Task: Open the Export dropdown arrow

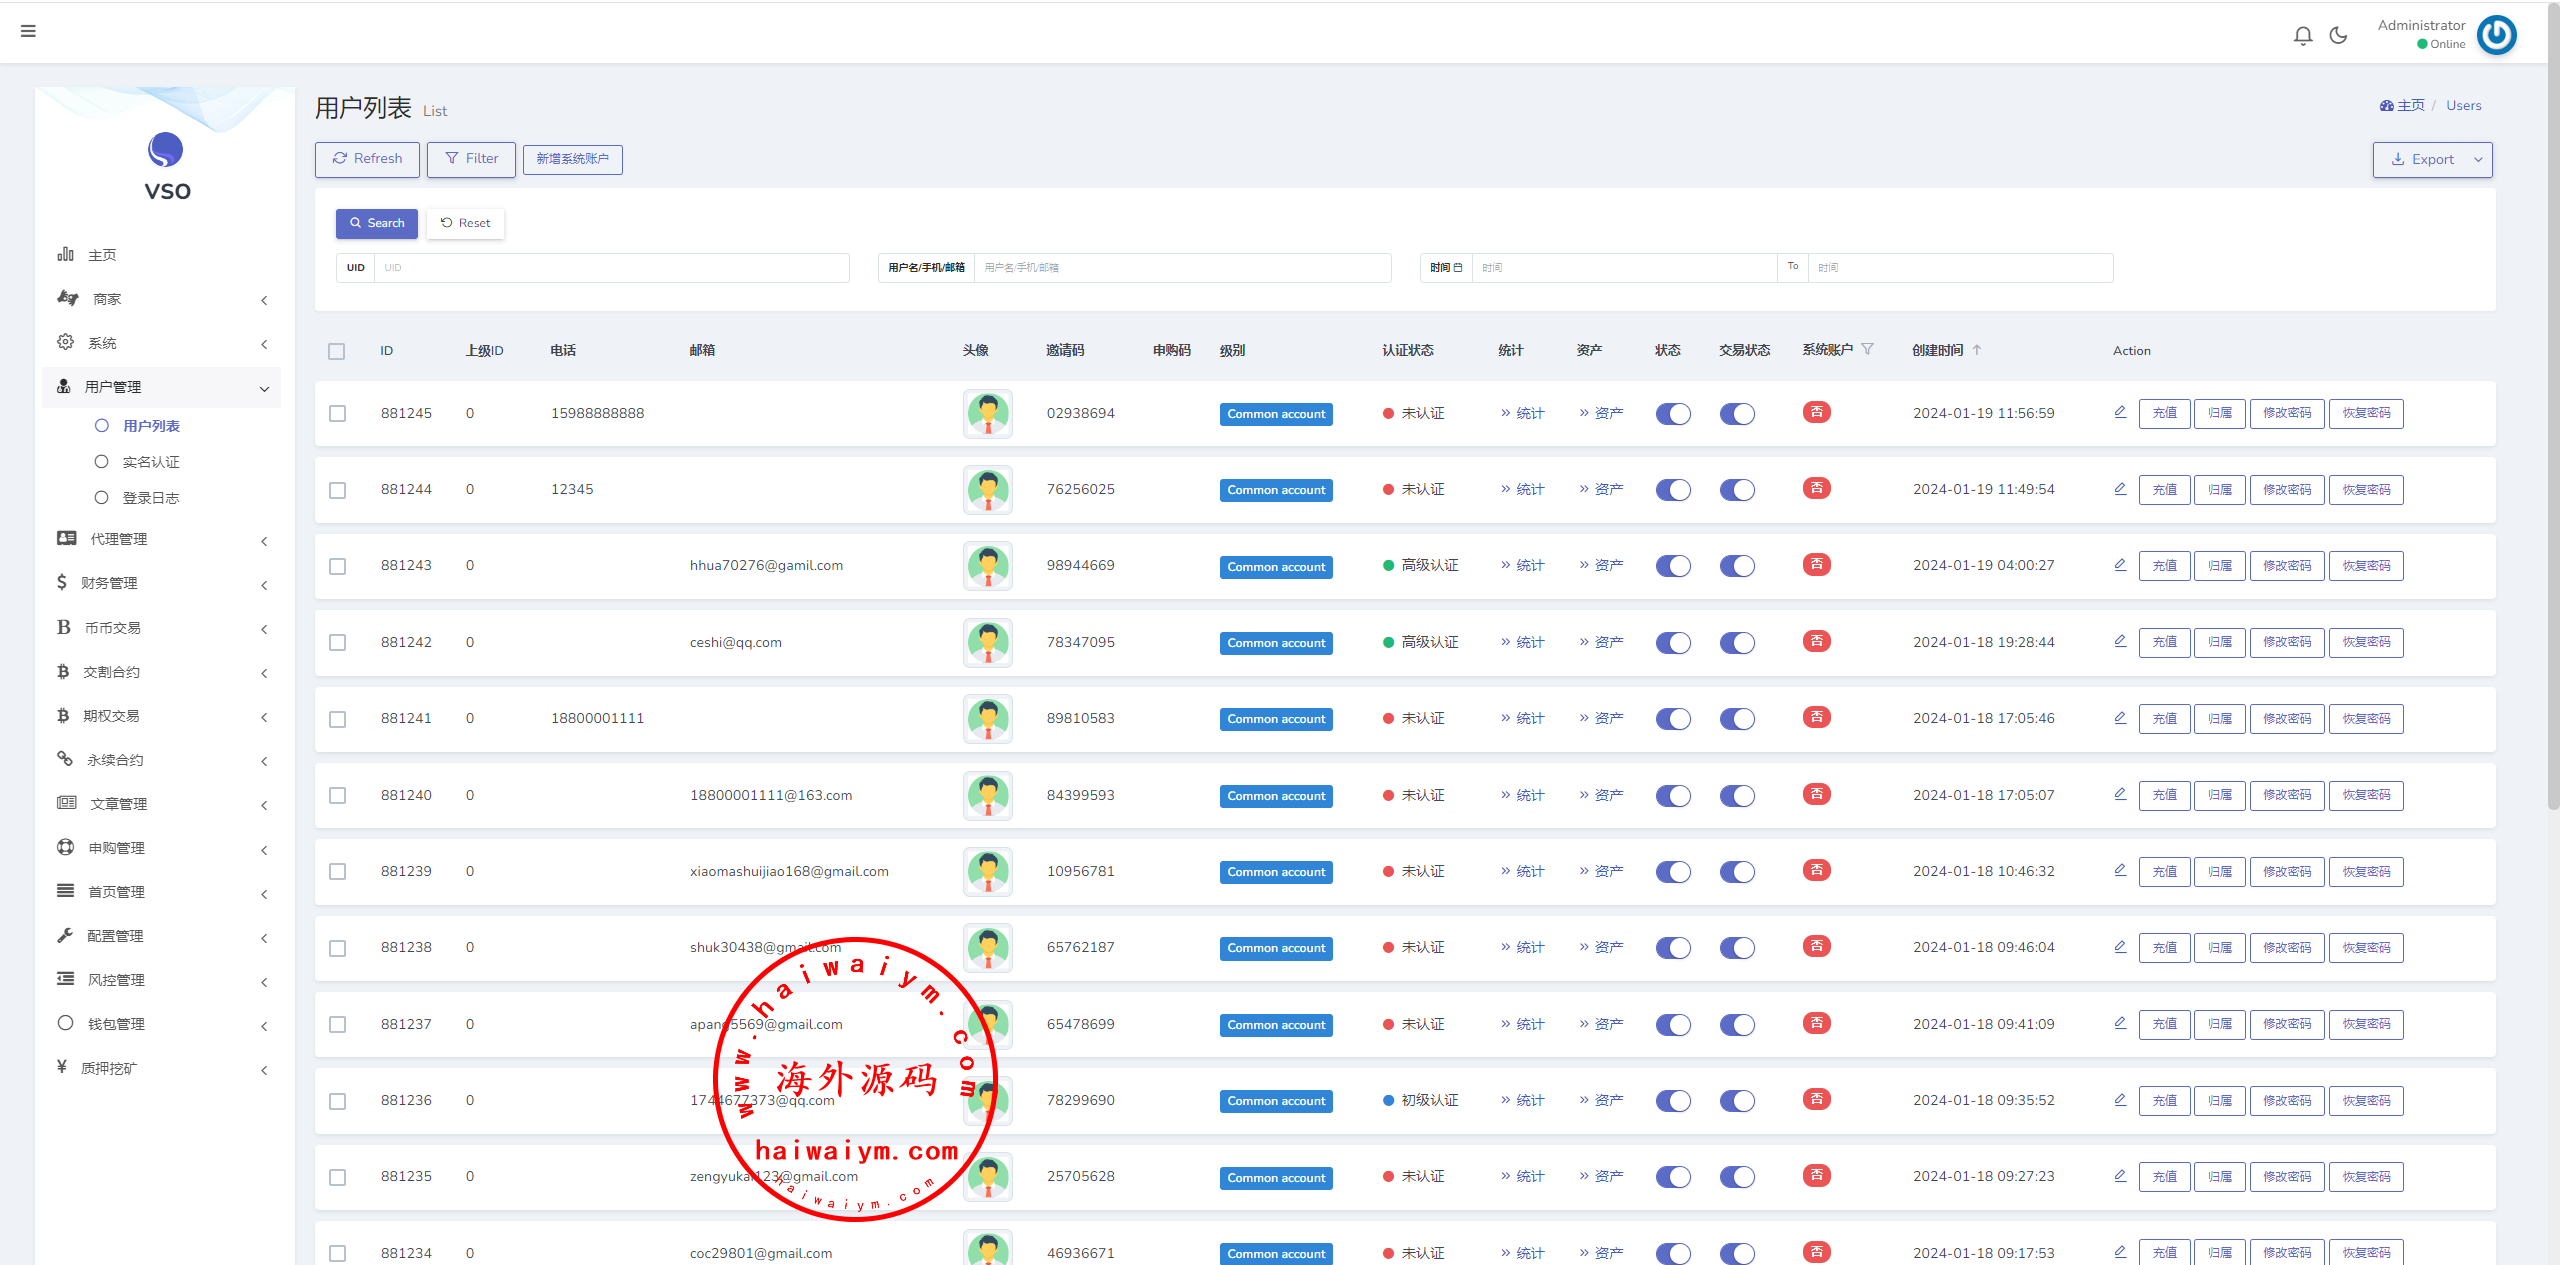Action: 2478,160
